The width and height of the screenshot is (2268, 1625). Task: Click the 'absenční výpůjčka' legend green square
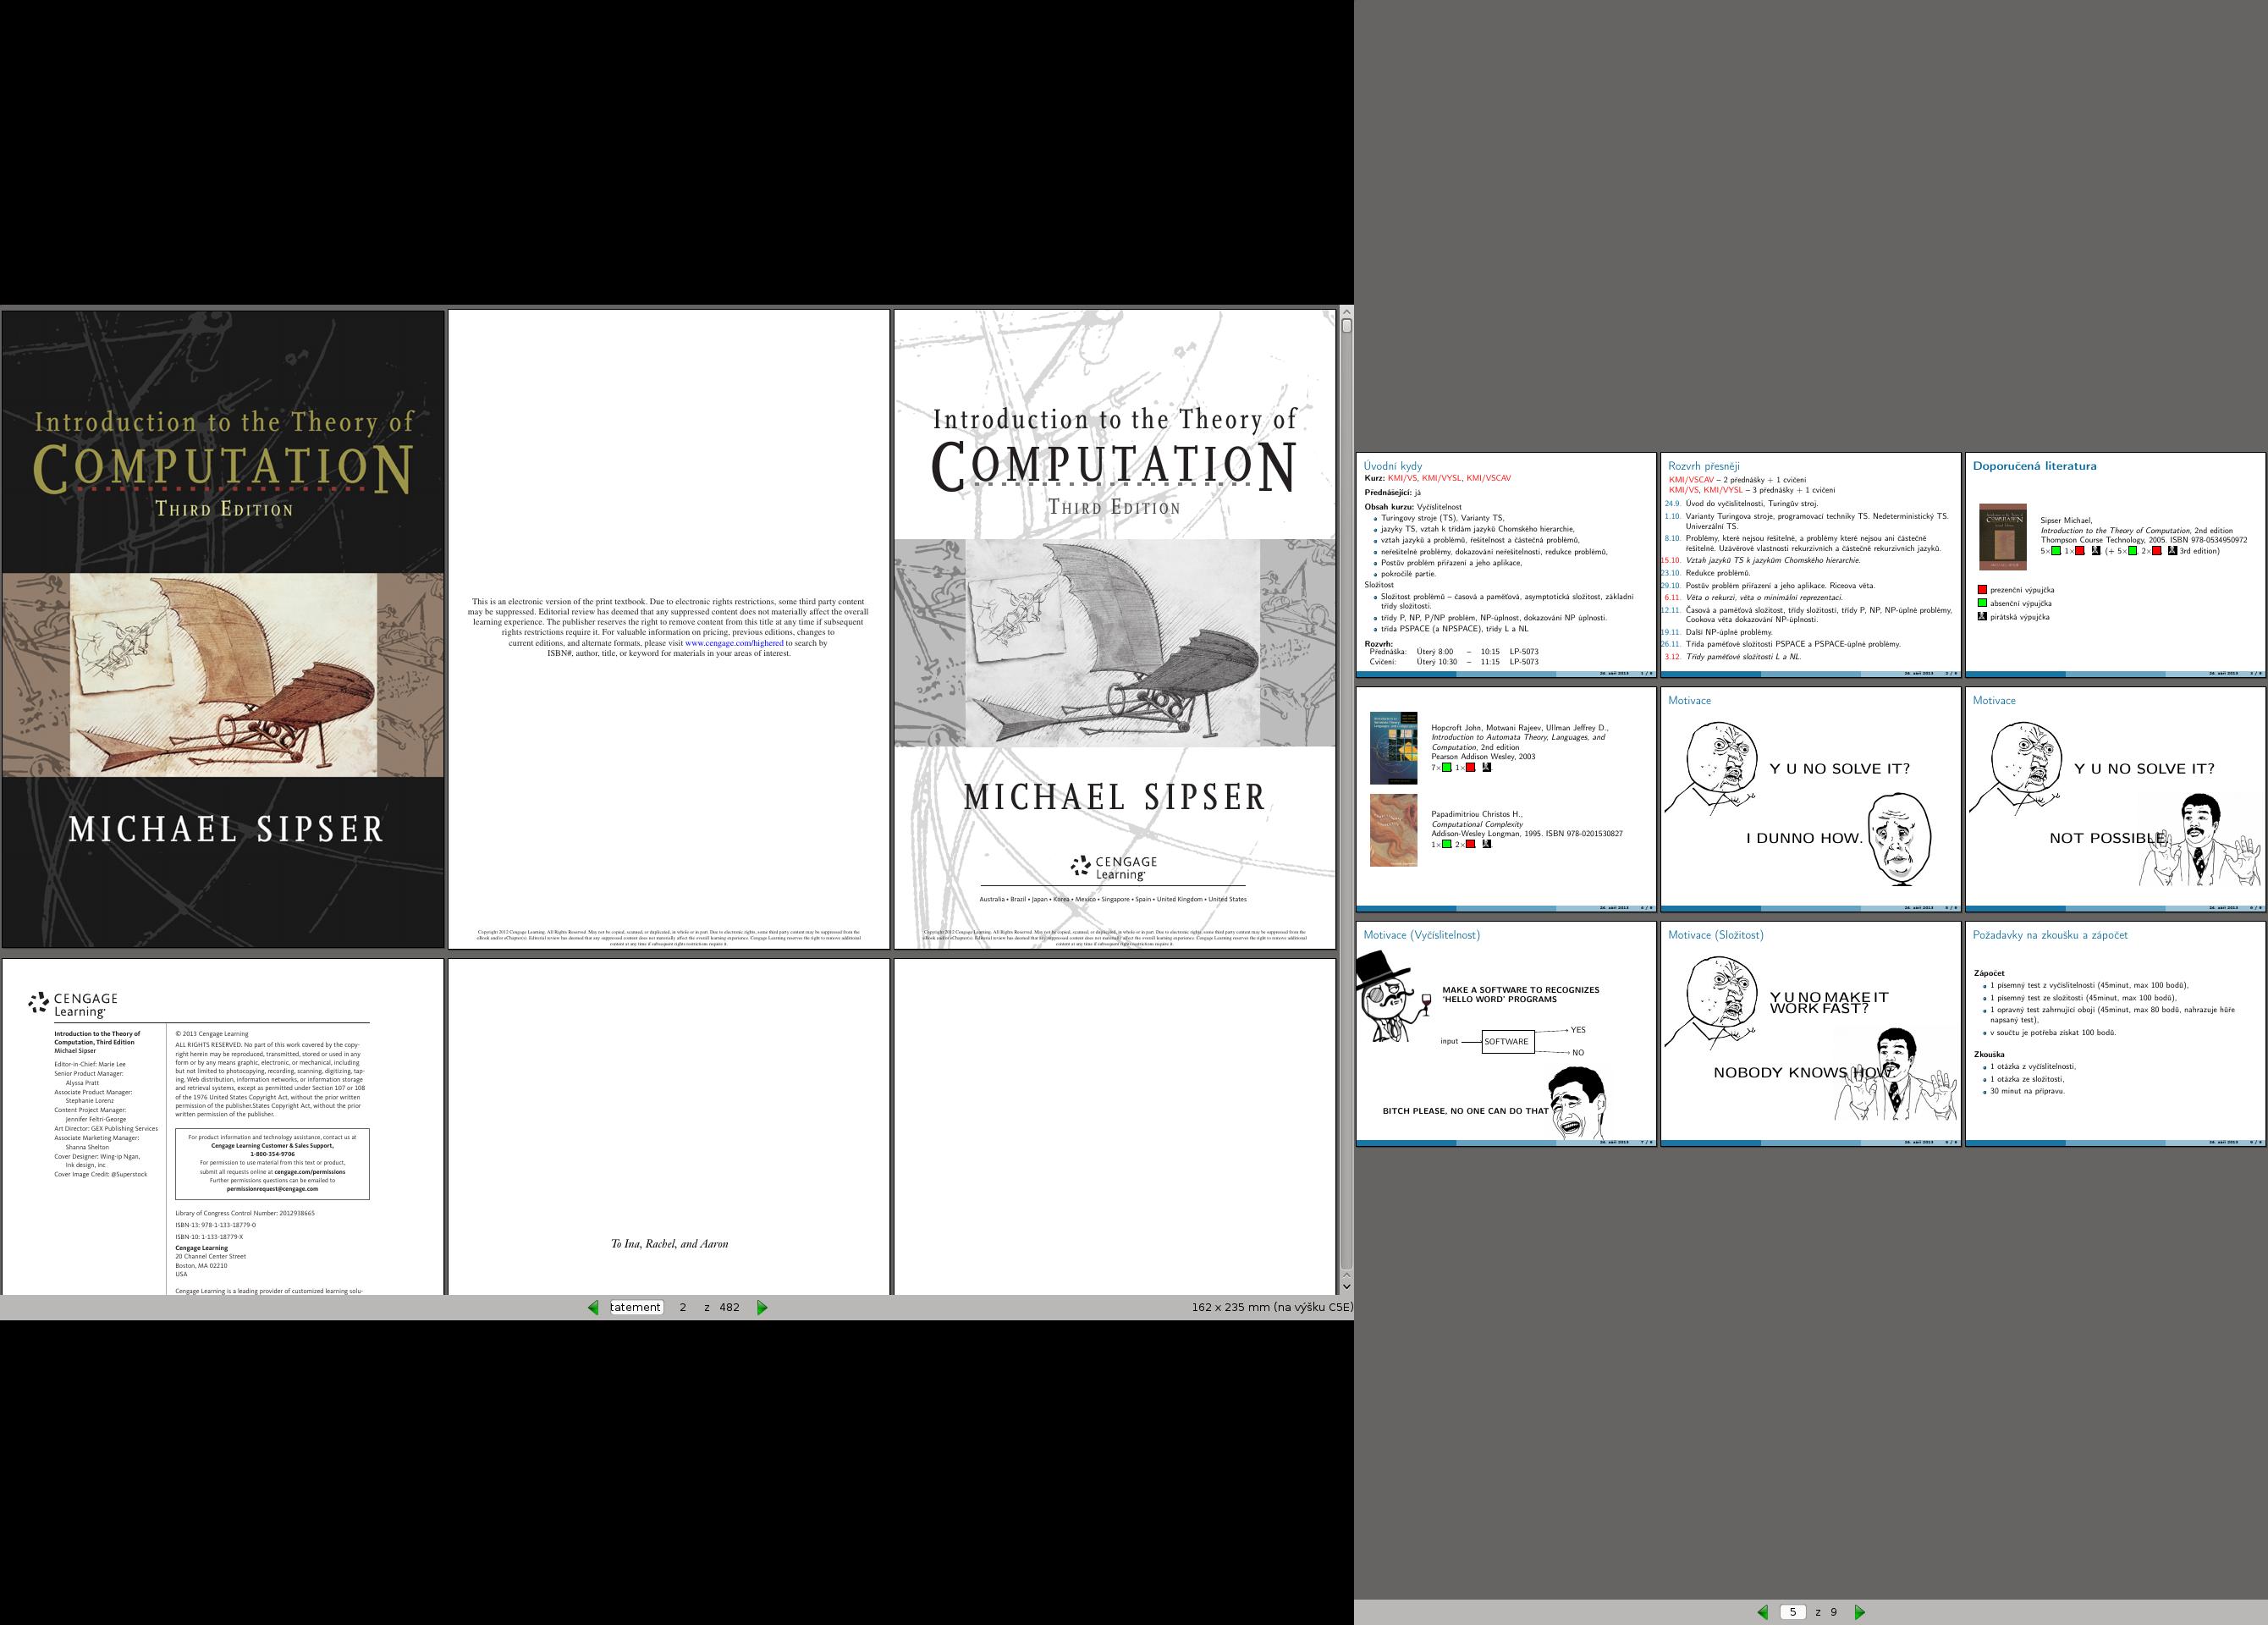pyautogui.click(x=1982, y=603)
